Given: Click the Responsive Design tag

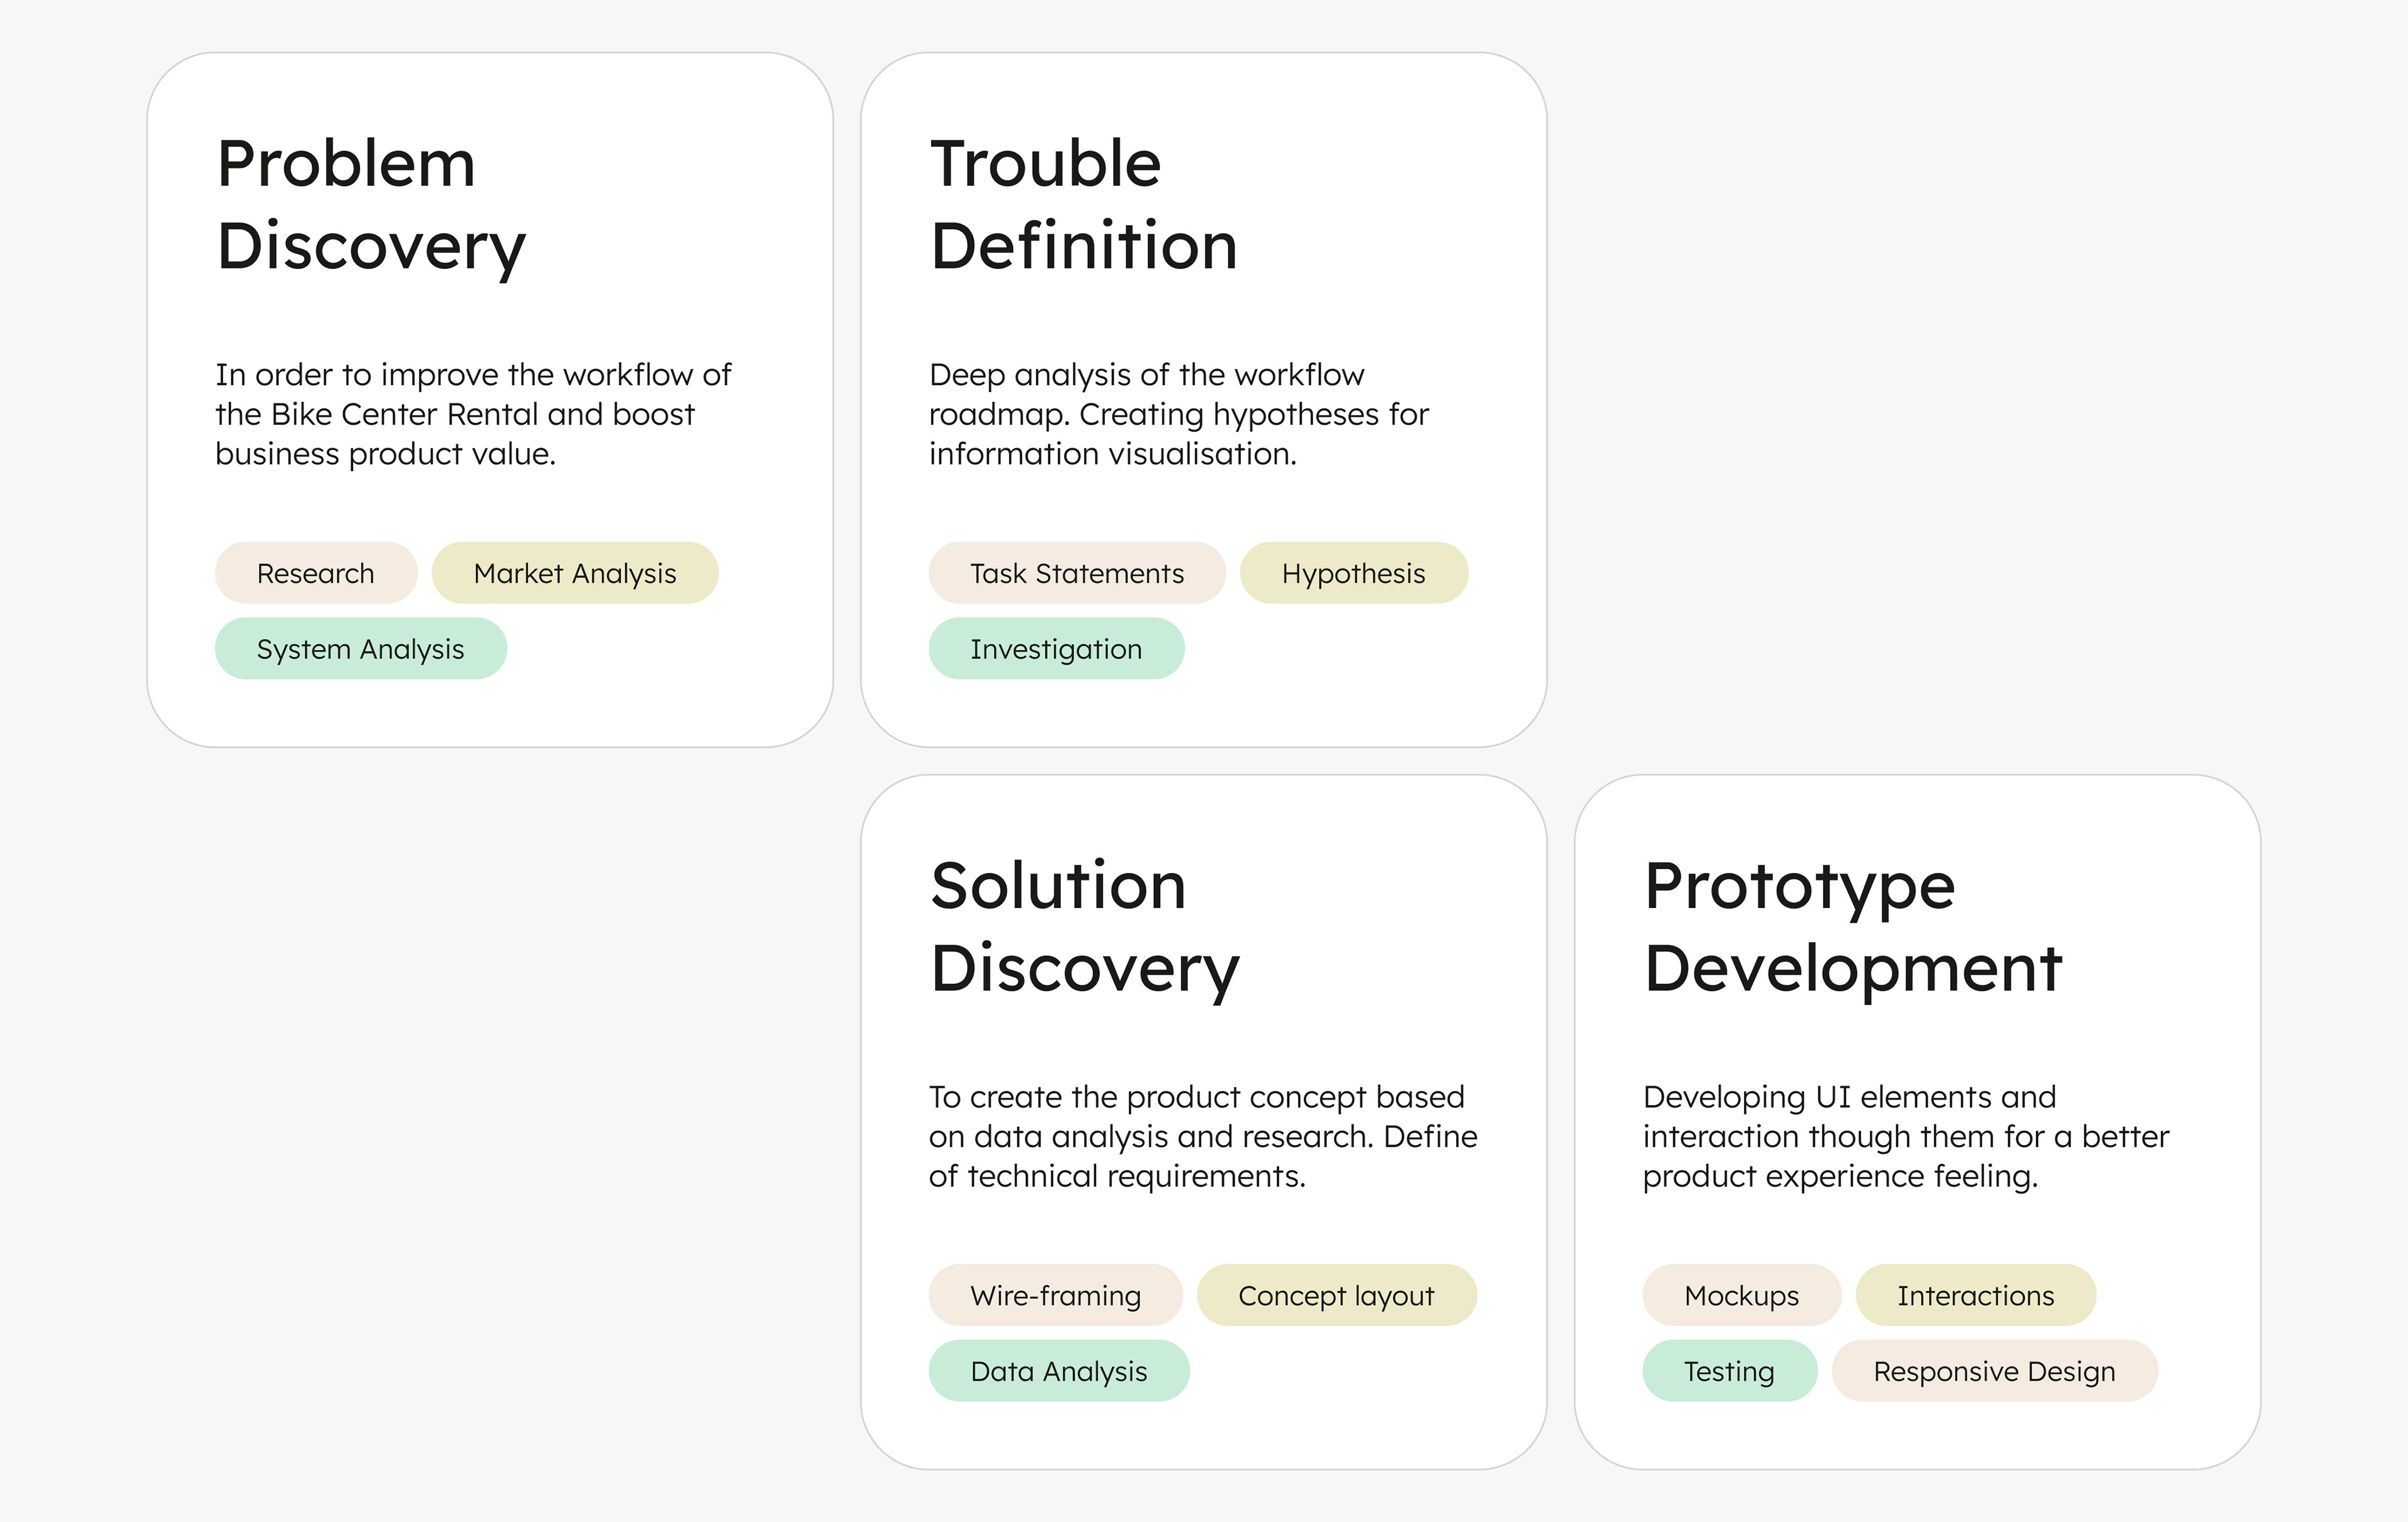Looking at the screenshot, I should pos(1994,1371).
